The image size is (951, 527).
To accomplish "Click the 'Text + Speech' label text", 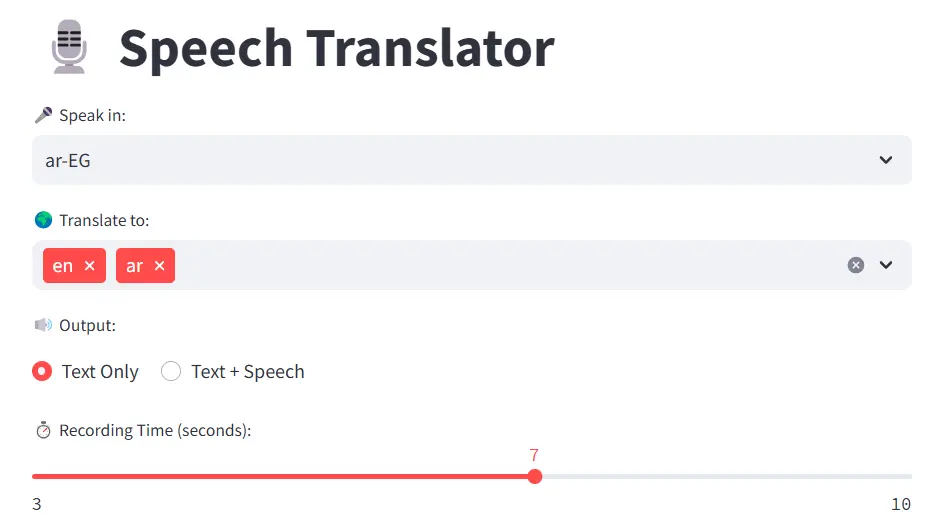I will (x=248, y=371).
